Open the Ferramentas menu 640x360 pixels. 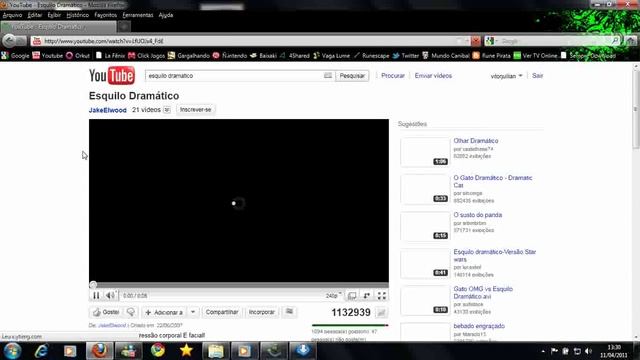click(138, 15)
